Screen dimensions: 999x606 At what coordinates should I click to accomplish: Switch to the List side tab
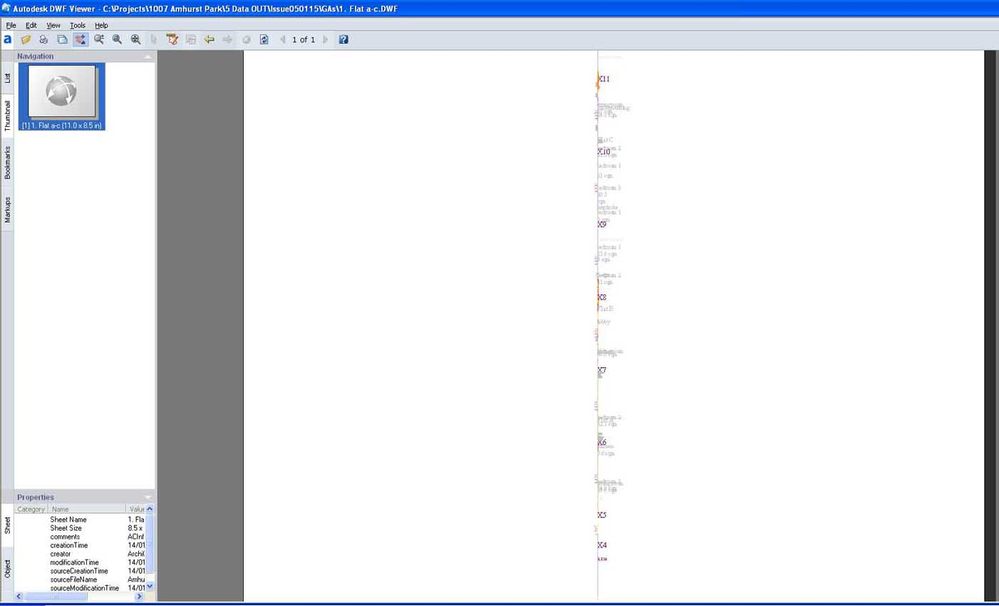pos(7,78)
